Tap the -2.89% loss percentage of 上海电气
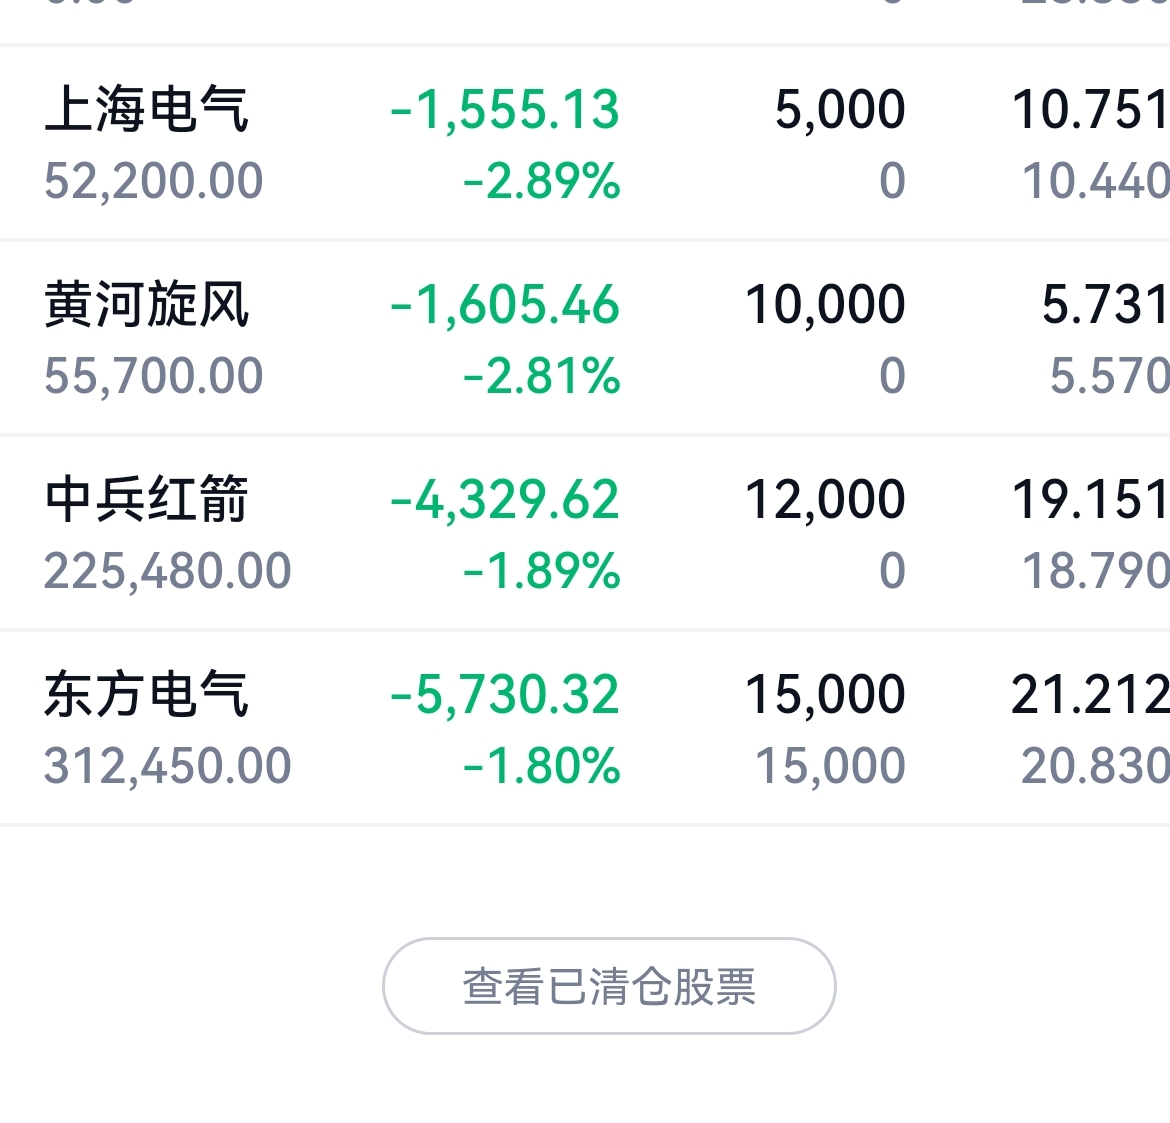Viewport: 1170px width, 1123px height. point(542,181)
